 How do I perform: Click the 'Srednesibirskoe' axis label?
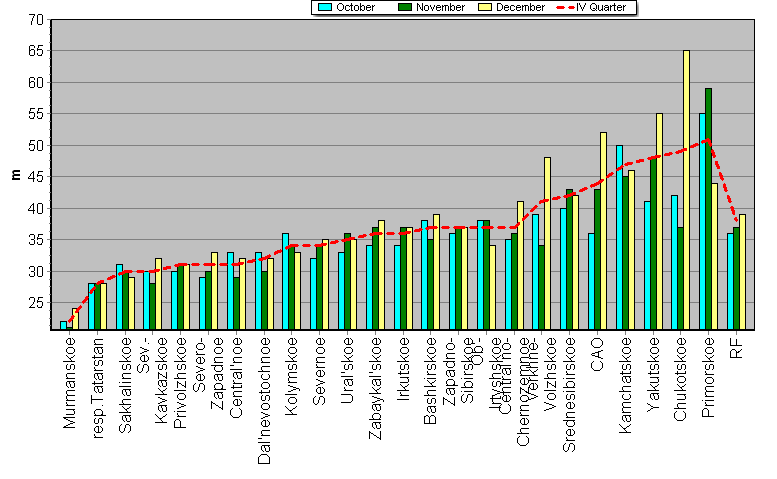[569, 395]
